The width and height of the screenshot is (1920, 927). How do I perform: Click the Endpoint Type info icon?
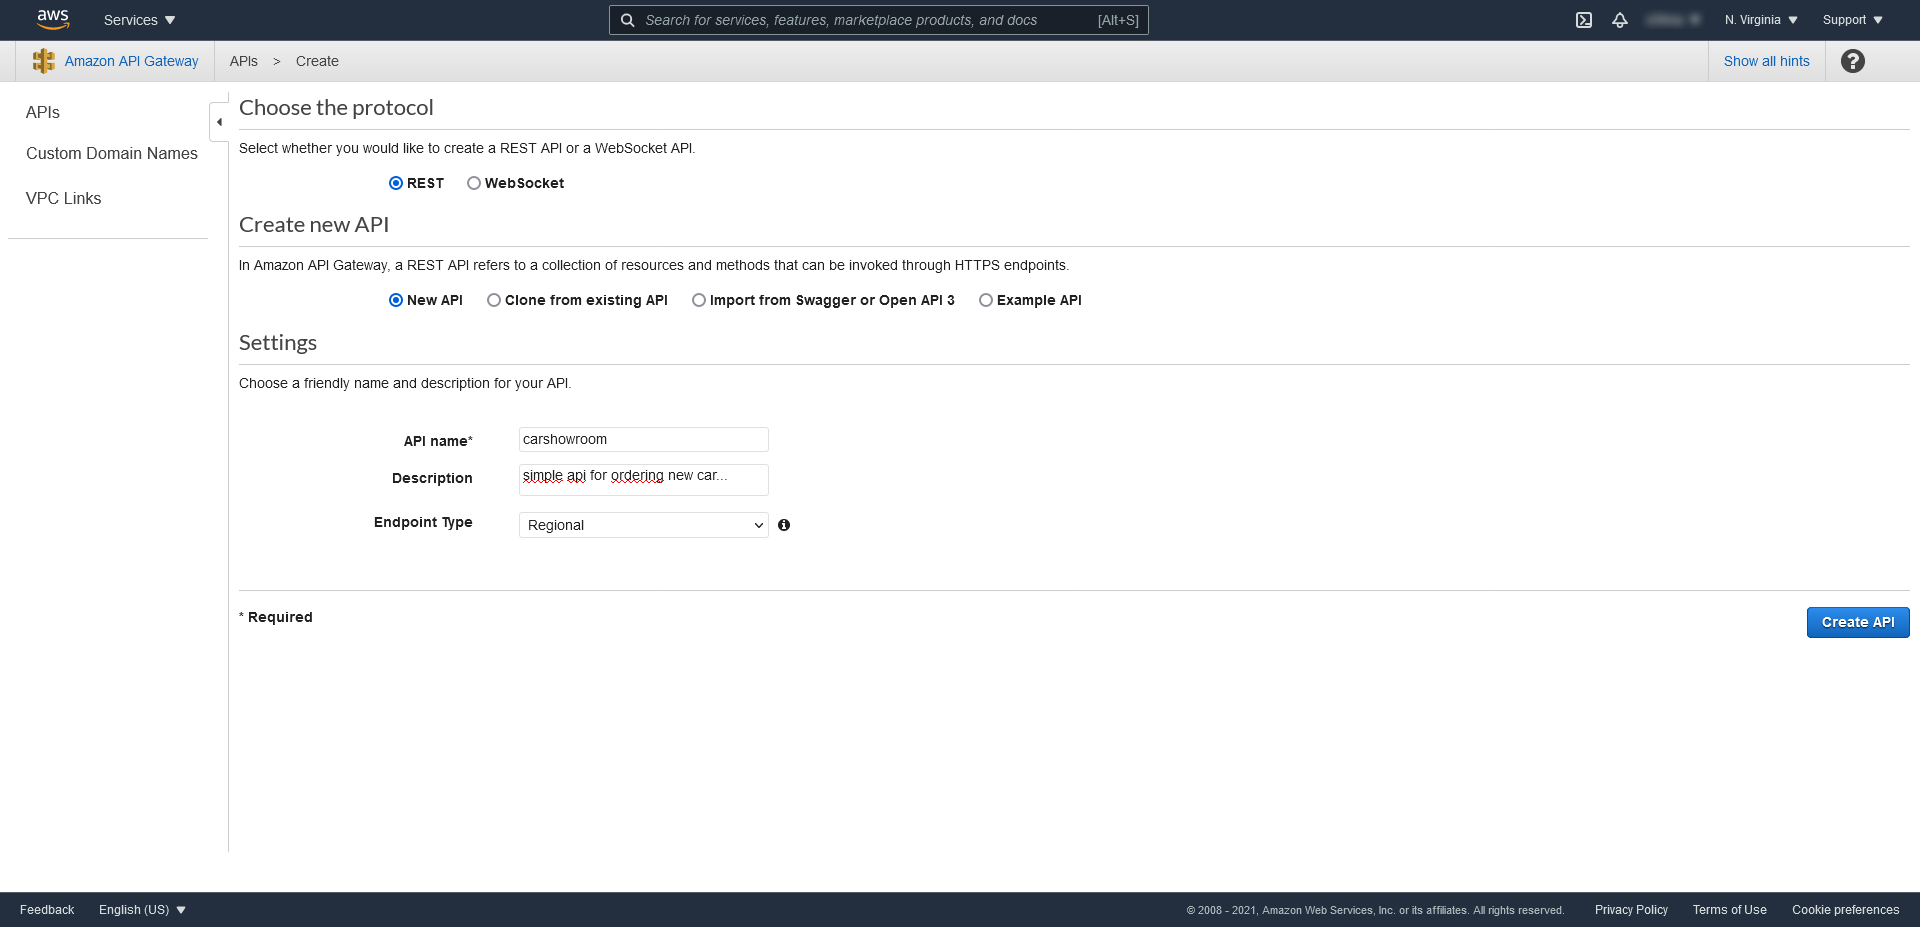[784, 525]
